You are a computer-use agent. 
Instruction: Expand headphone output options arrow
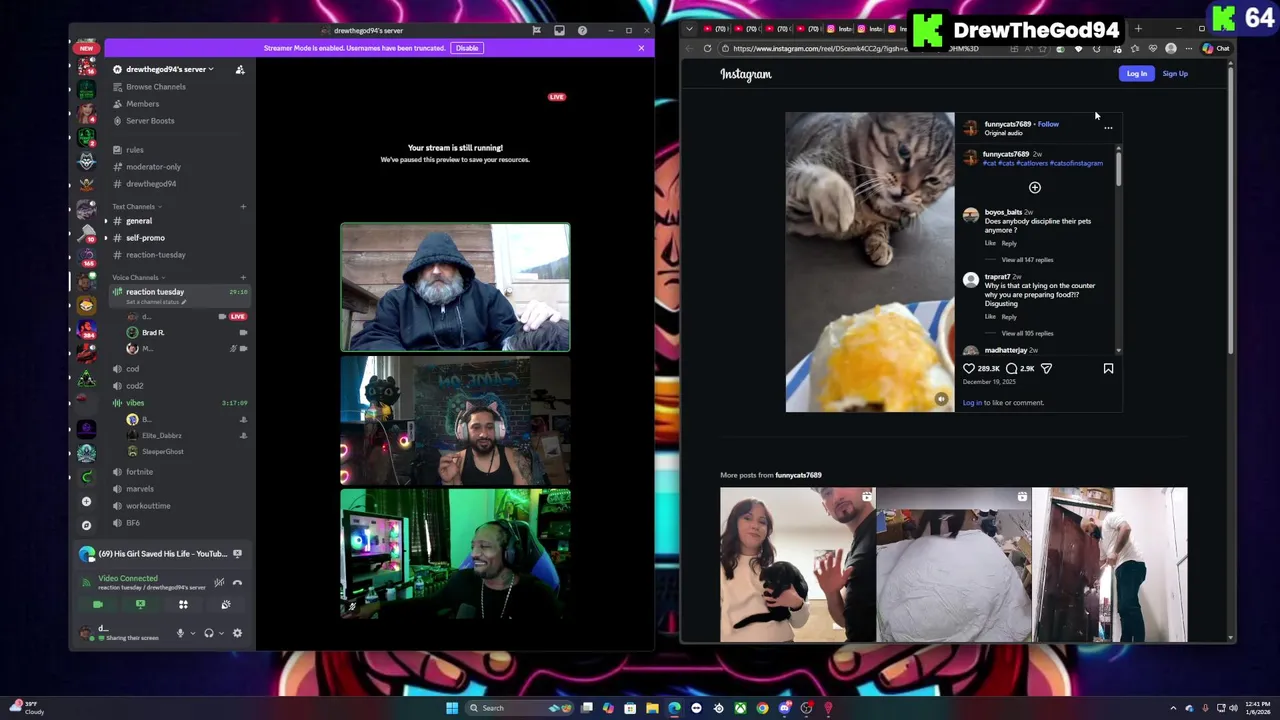point(221,633)
